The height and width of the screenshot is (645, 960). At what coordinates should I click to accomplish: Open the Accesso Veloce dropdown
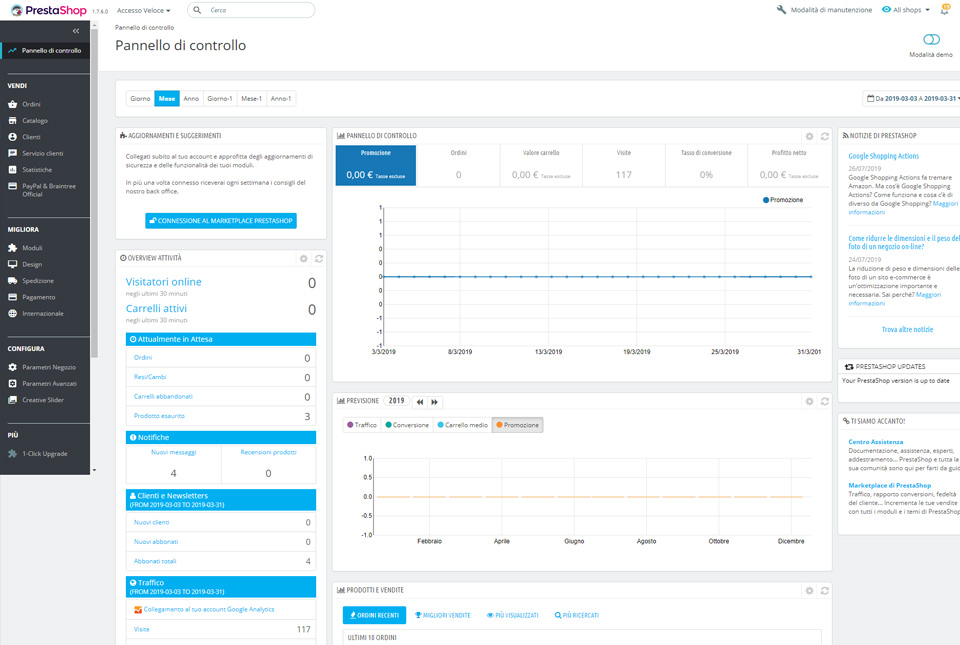click(x=143, y=10)
